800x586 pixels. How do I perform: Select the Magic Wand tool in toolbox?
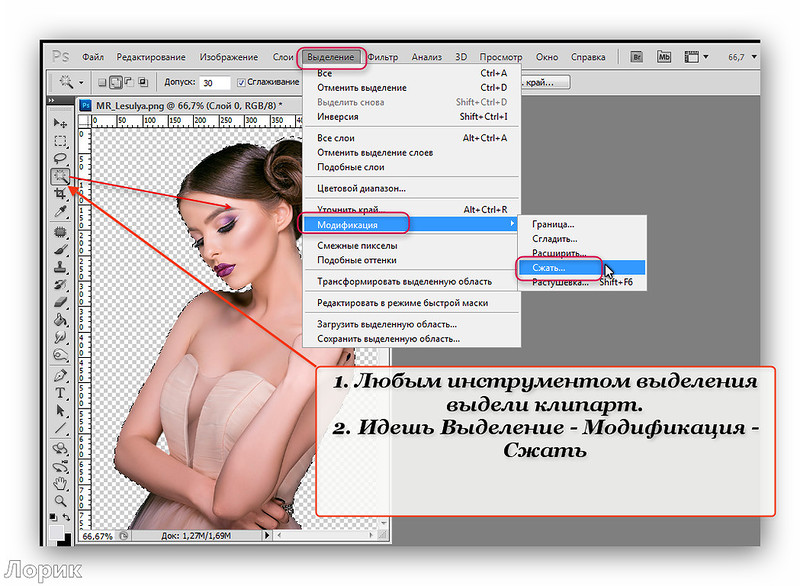tap(60, 176)
